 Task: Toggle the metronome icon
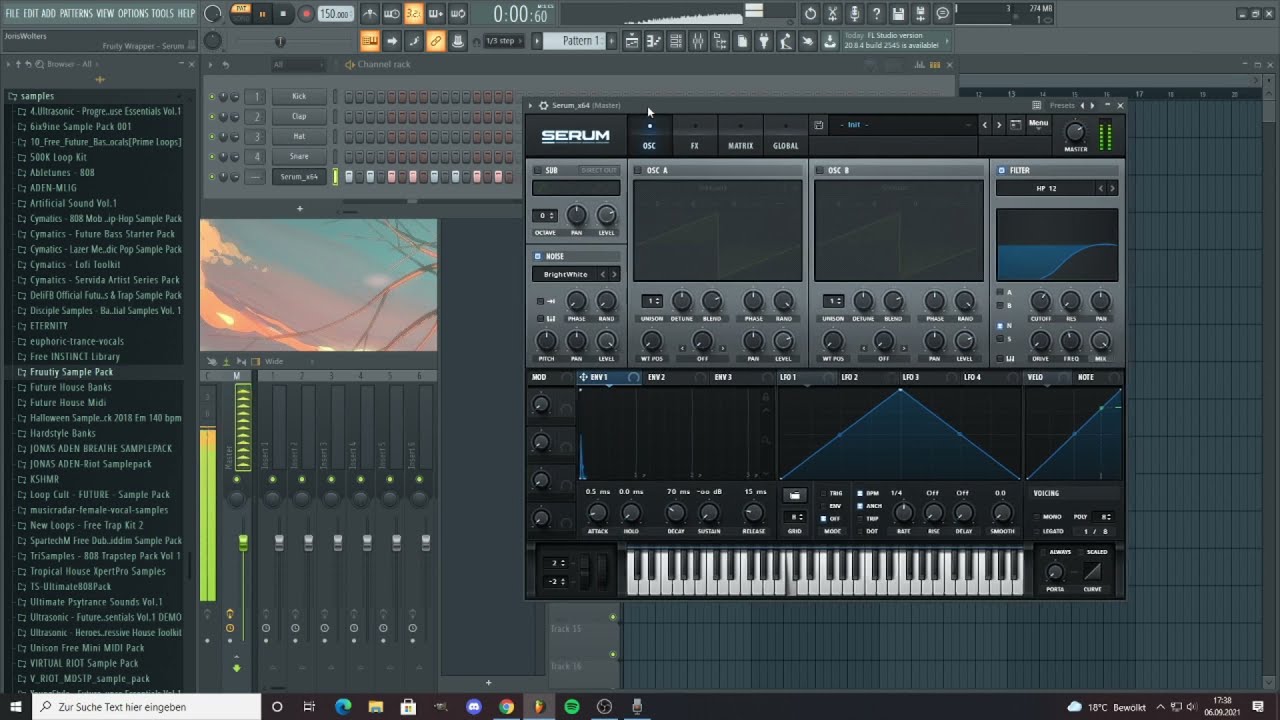point(370,14)
